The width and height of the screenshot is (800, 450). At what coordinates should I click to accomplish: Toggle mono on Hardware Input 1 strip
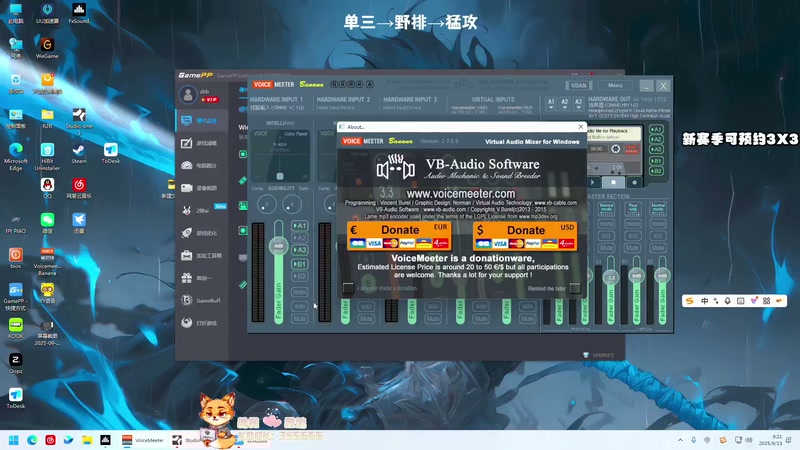(299, 292)
